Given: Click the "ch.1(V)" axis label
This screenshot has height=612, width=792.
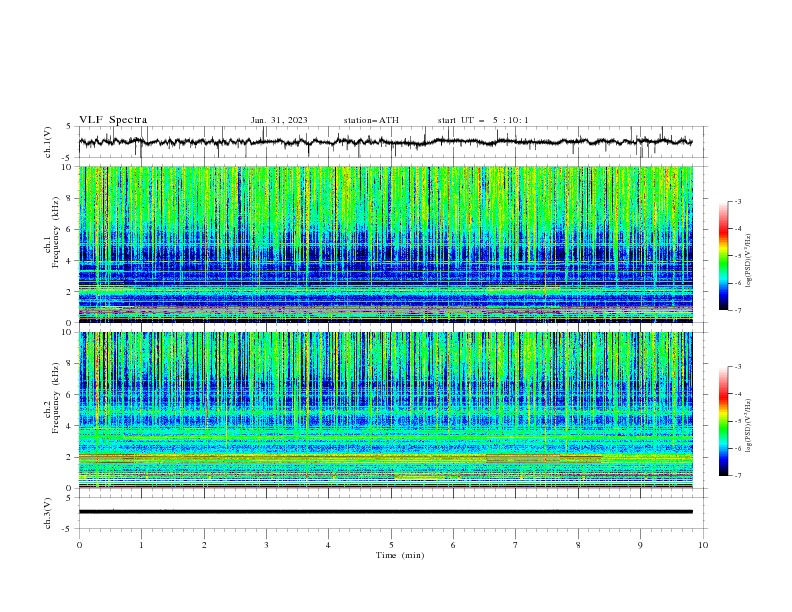Looking at the screenshot, I should (x=48, y=142).
